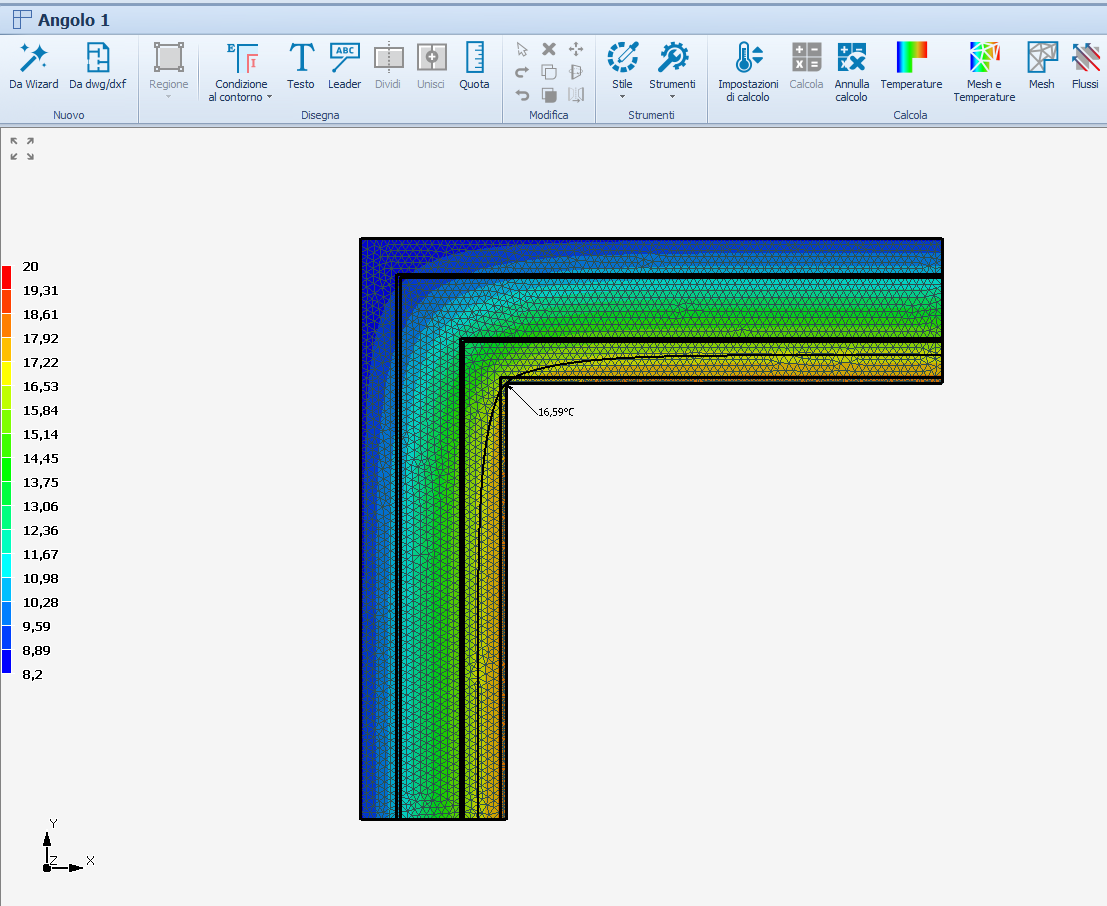This screenshot has height=906, width=1107.
Task: Click the fit-to-view expand arrows icon
Action: coord(22,149)
